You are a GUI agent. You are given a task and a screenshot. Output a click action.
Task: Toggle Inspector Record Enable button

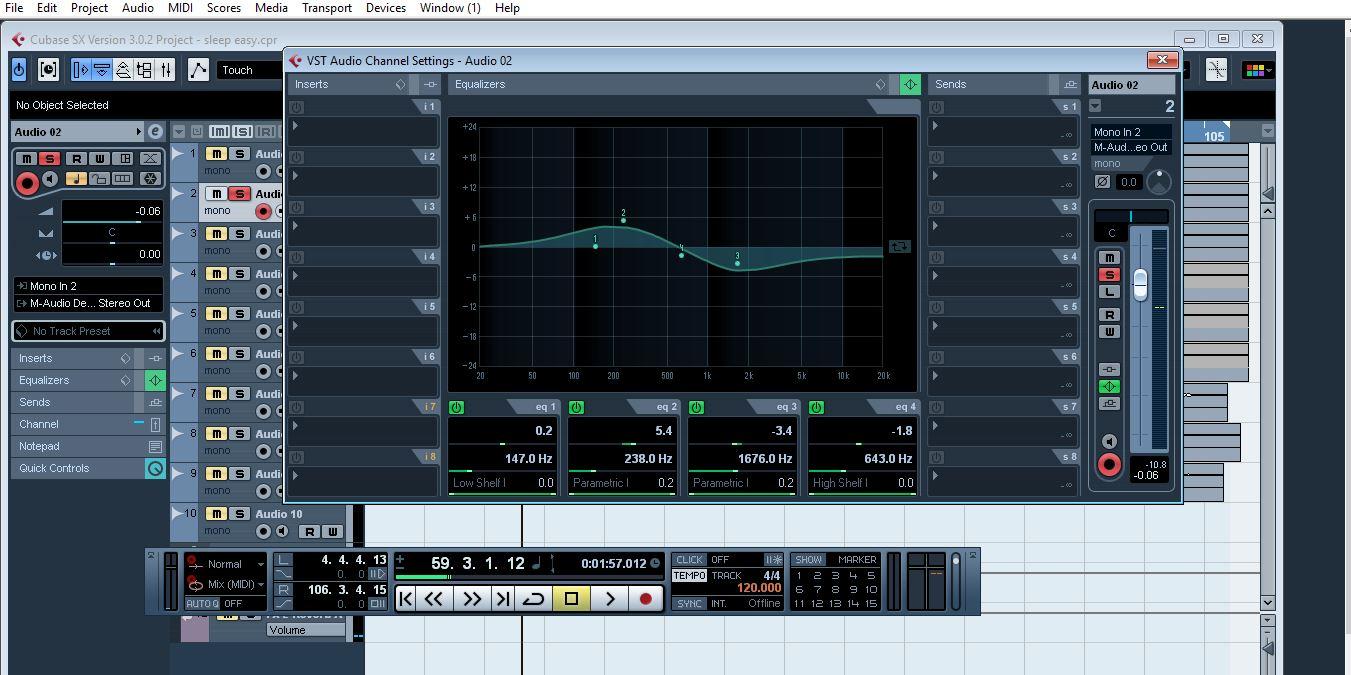pos(27,182)
